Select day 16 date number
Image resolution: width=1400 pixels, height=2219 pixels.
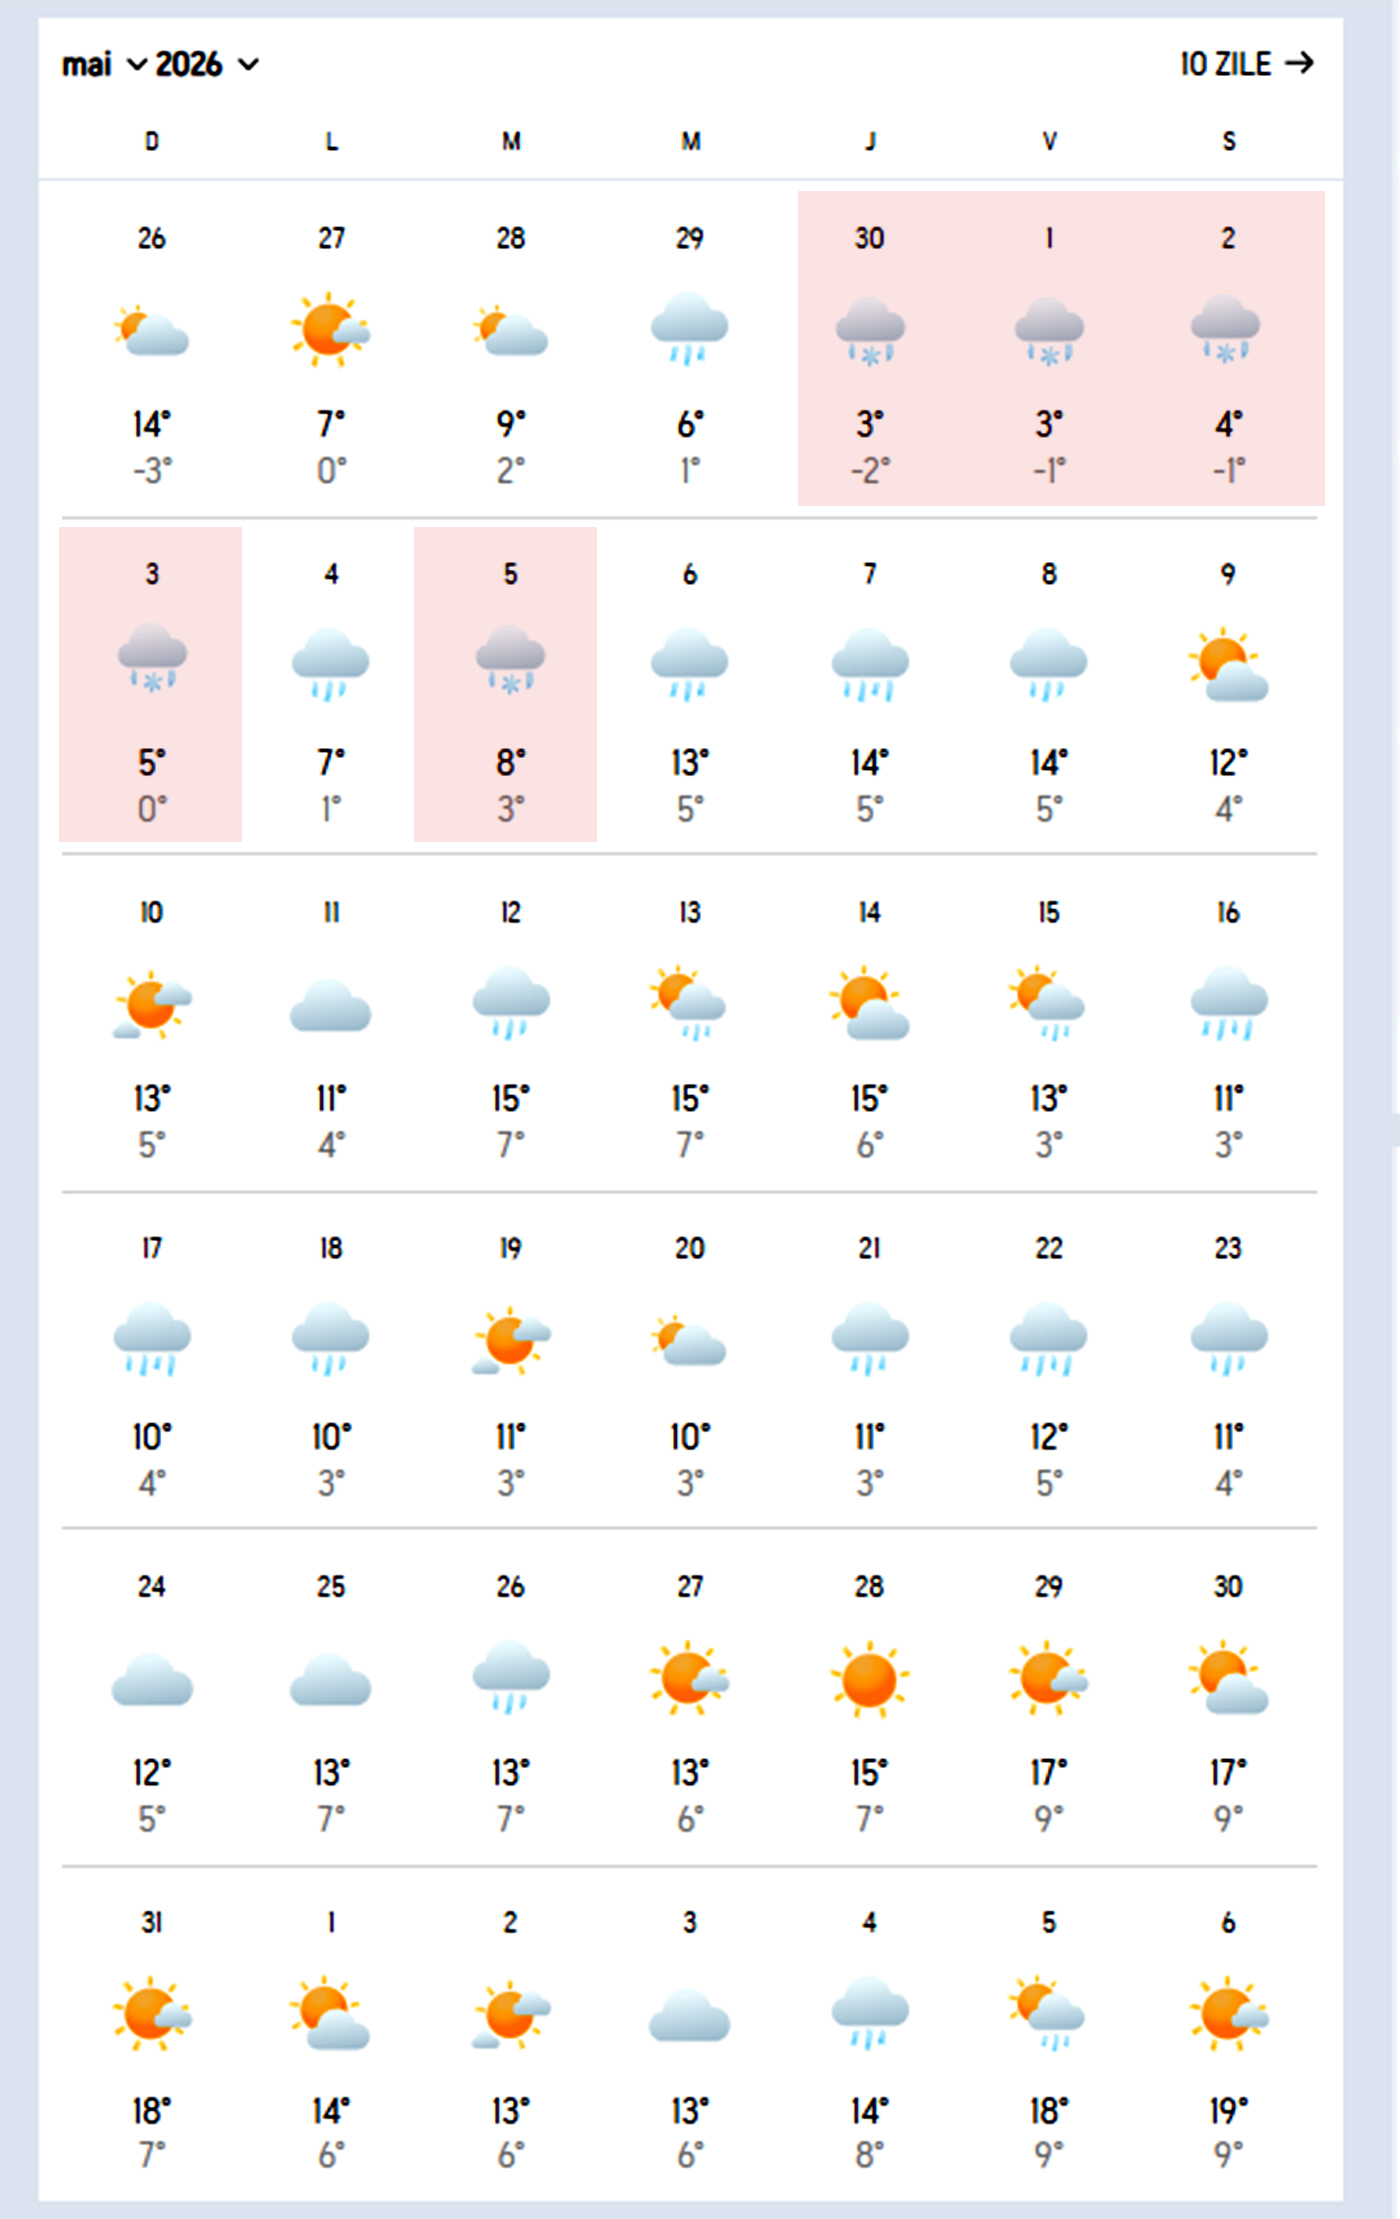pos(1228,912)
